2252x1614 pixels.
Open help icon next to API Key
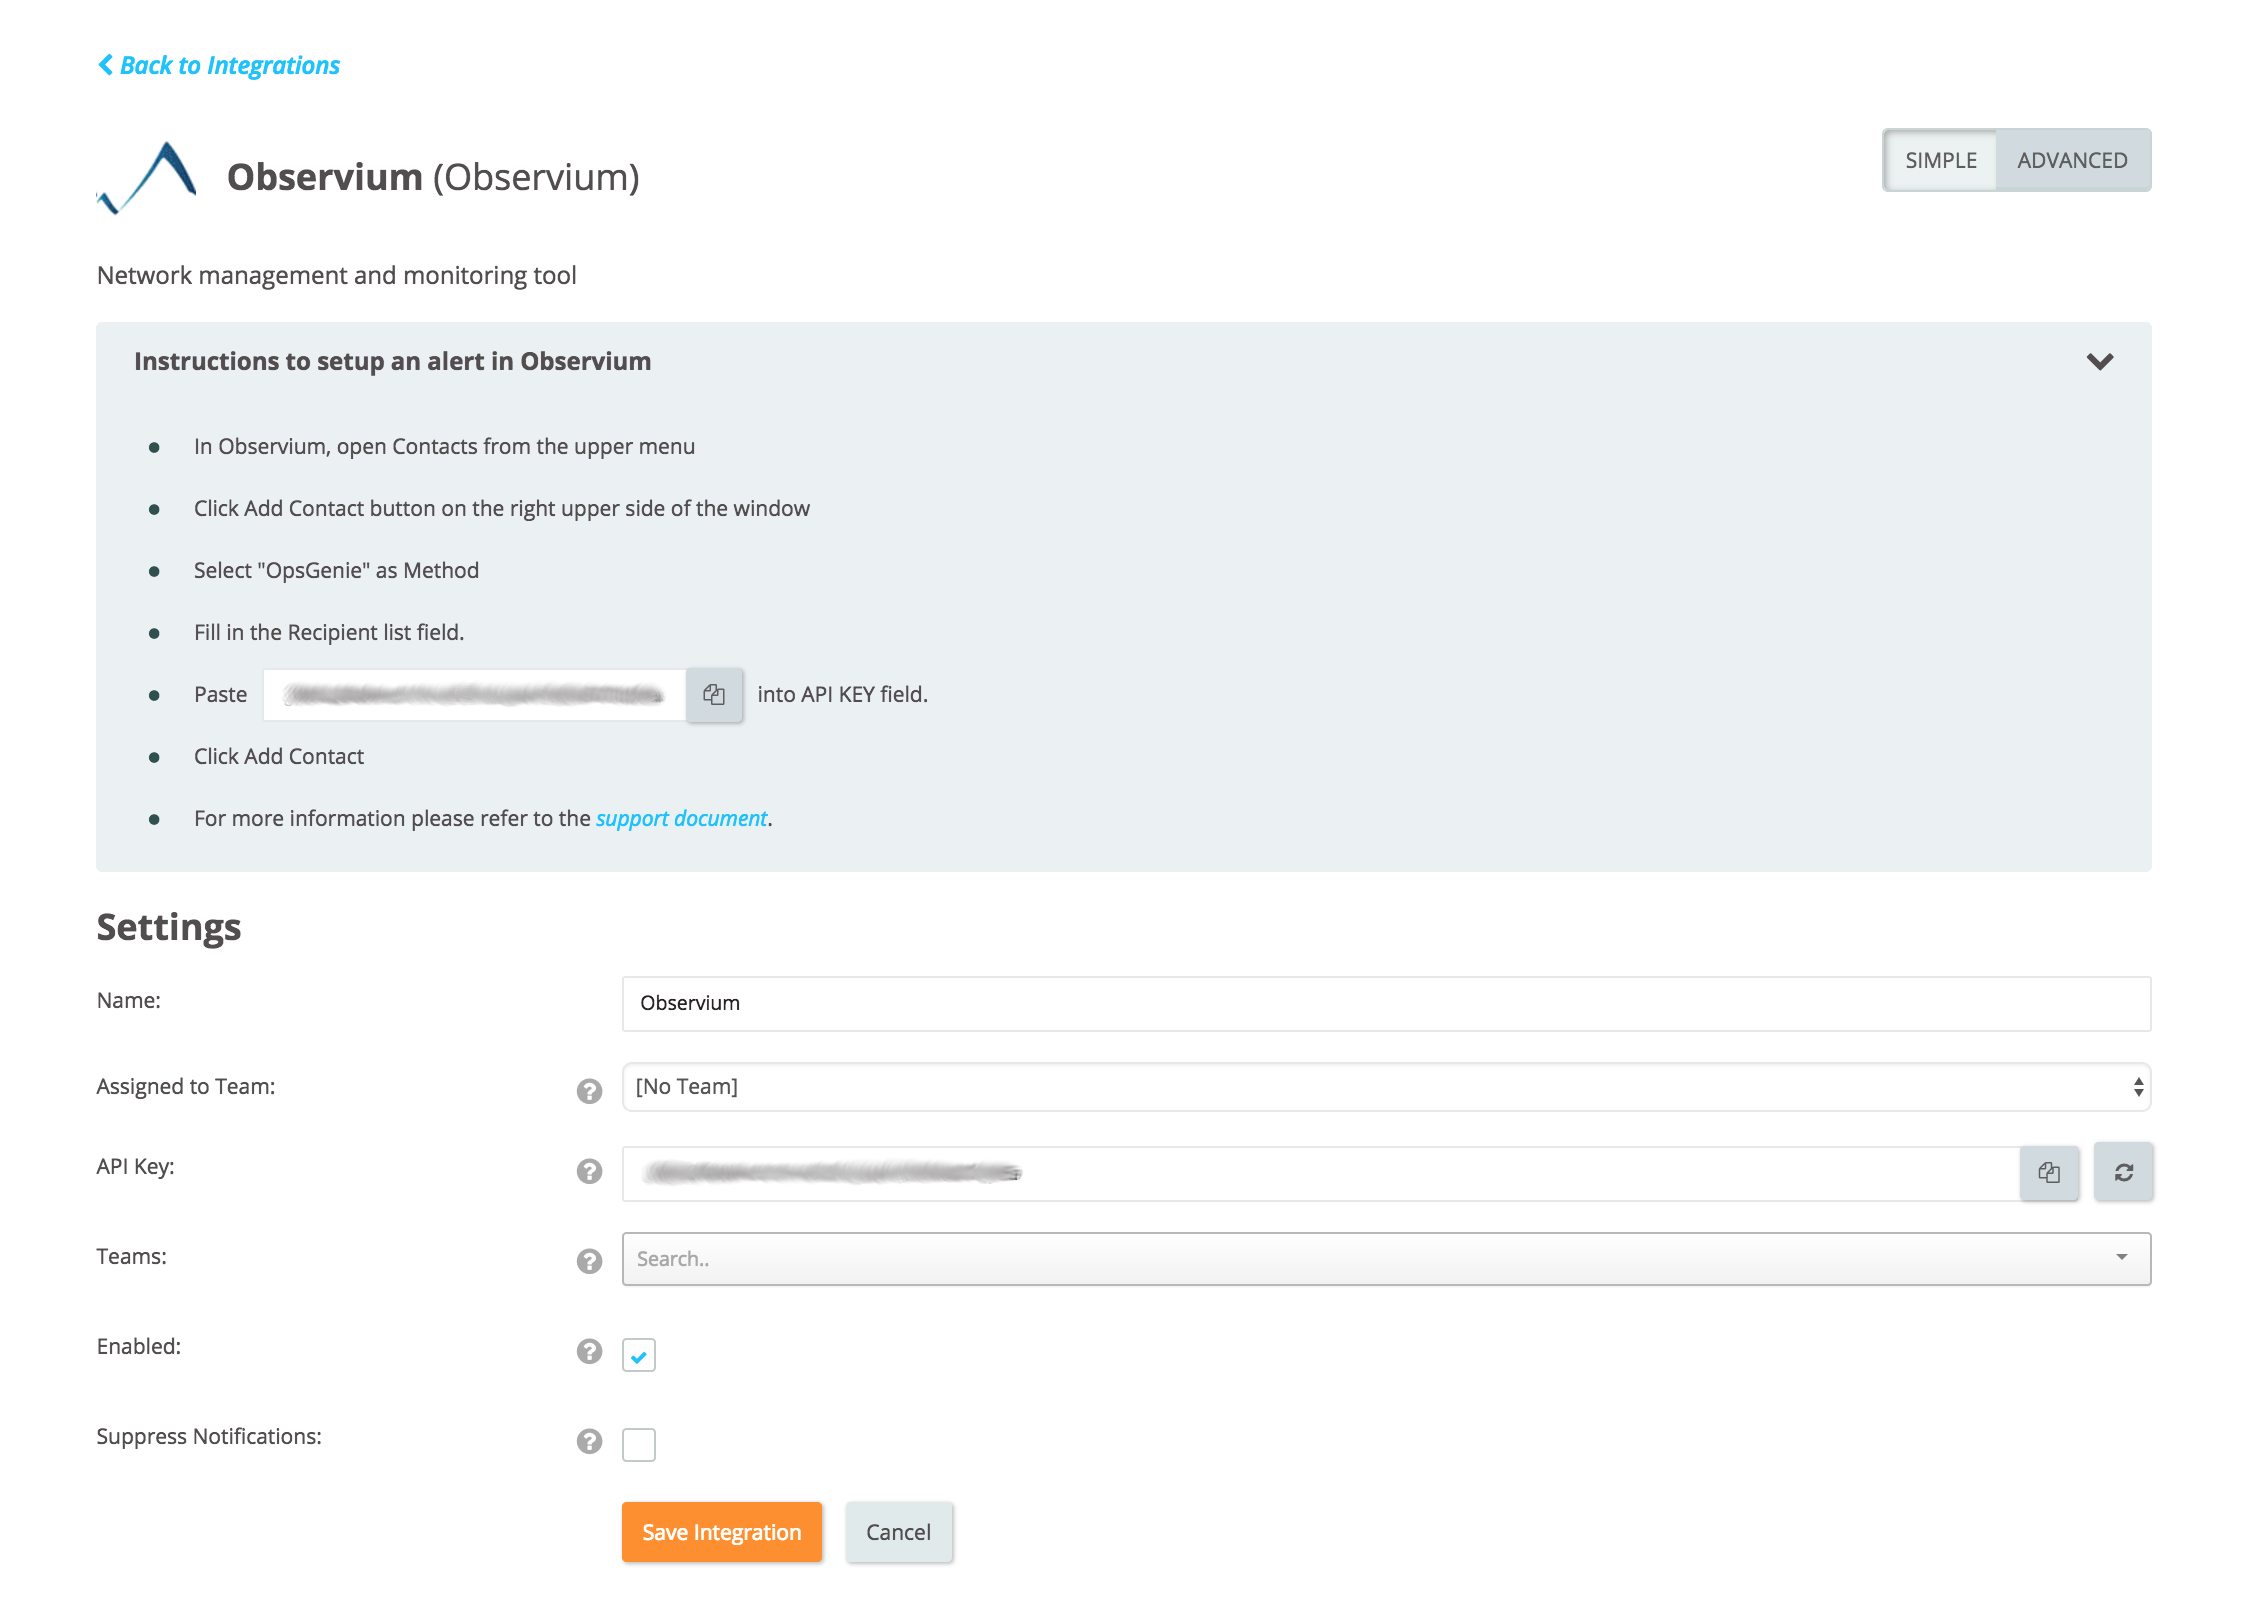coord(589,1171)
